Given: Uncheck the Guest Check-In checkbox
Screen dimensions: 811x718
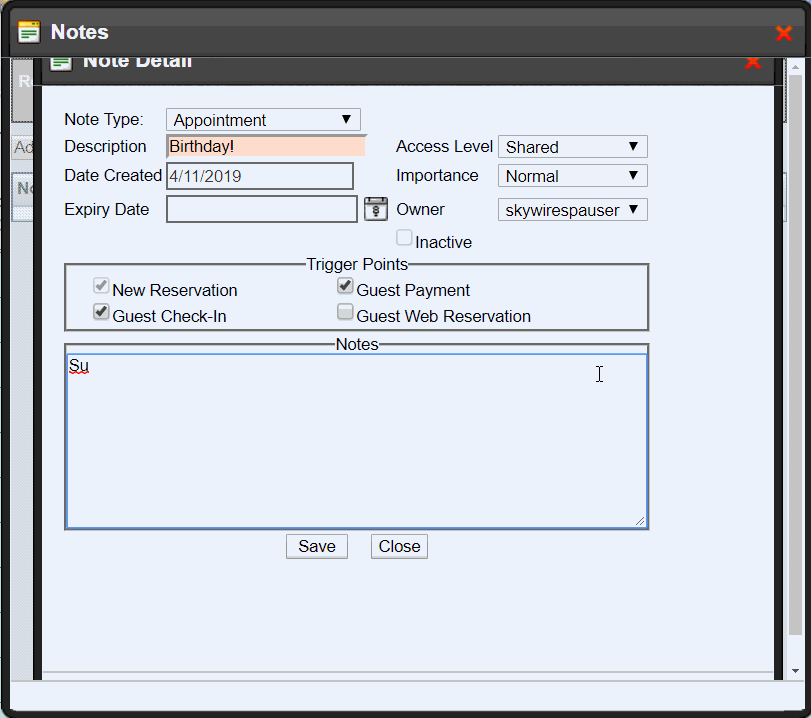Looking at the screenshot, I should coord(101,311).
